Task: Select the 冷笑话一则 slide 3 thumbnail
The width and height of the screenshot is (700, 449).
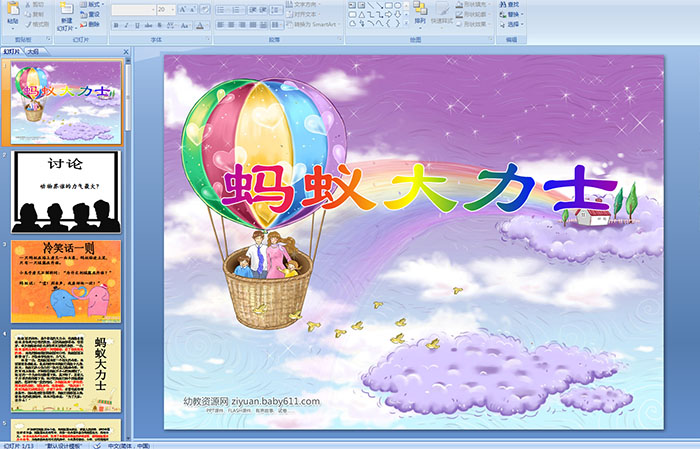Action: coord(66,281)
